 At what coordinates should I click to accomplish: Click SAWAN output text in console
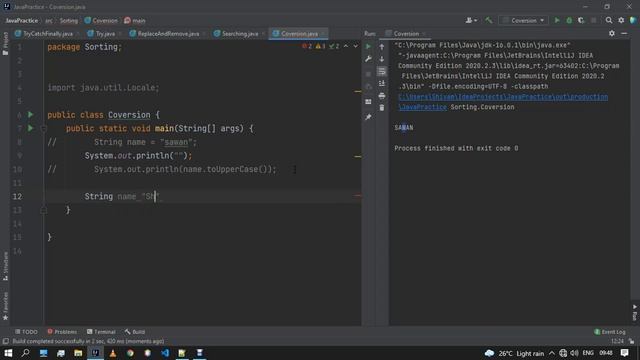pyautogui.click(x=404, y=128)
